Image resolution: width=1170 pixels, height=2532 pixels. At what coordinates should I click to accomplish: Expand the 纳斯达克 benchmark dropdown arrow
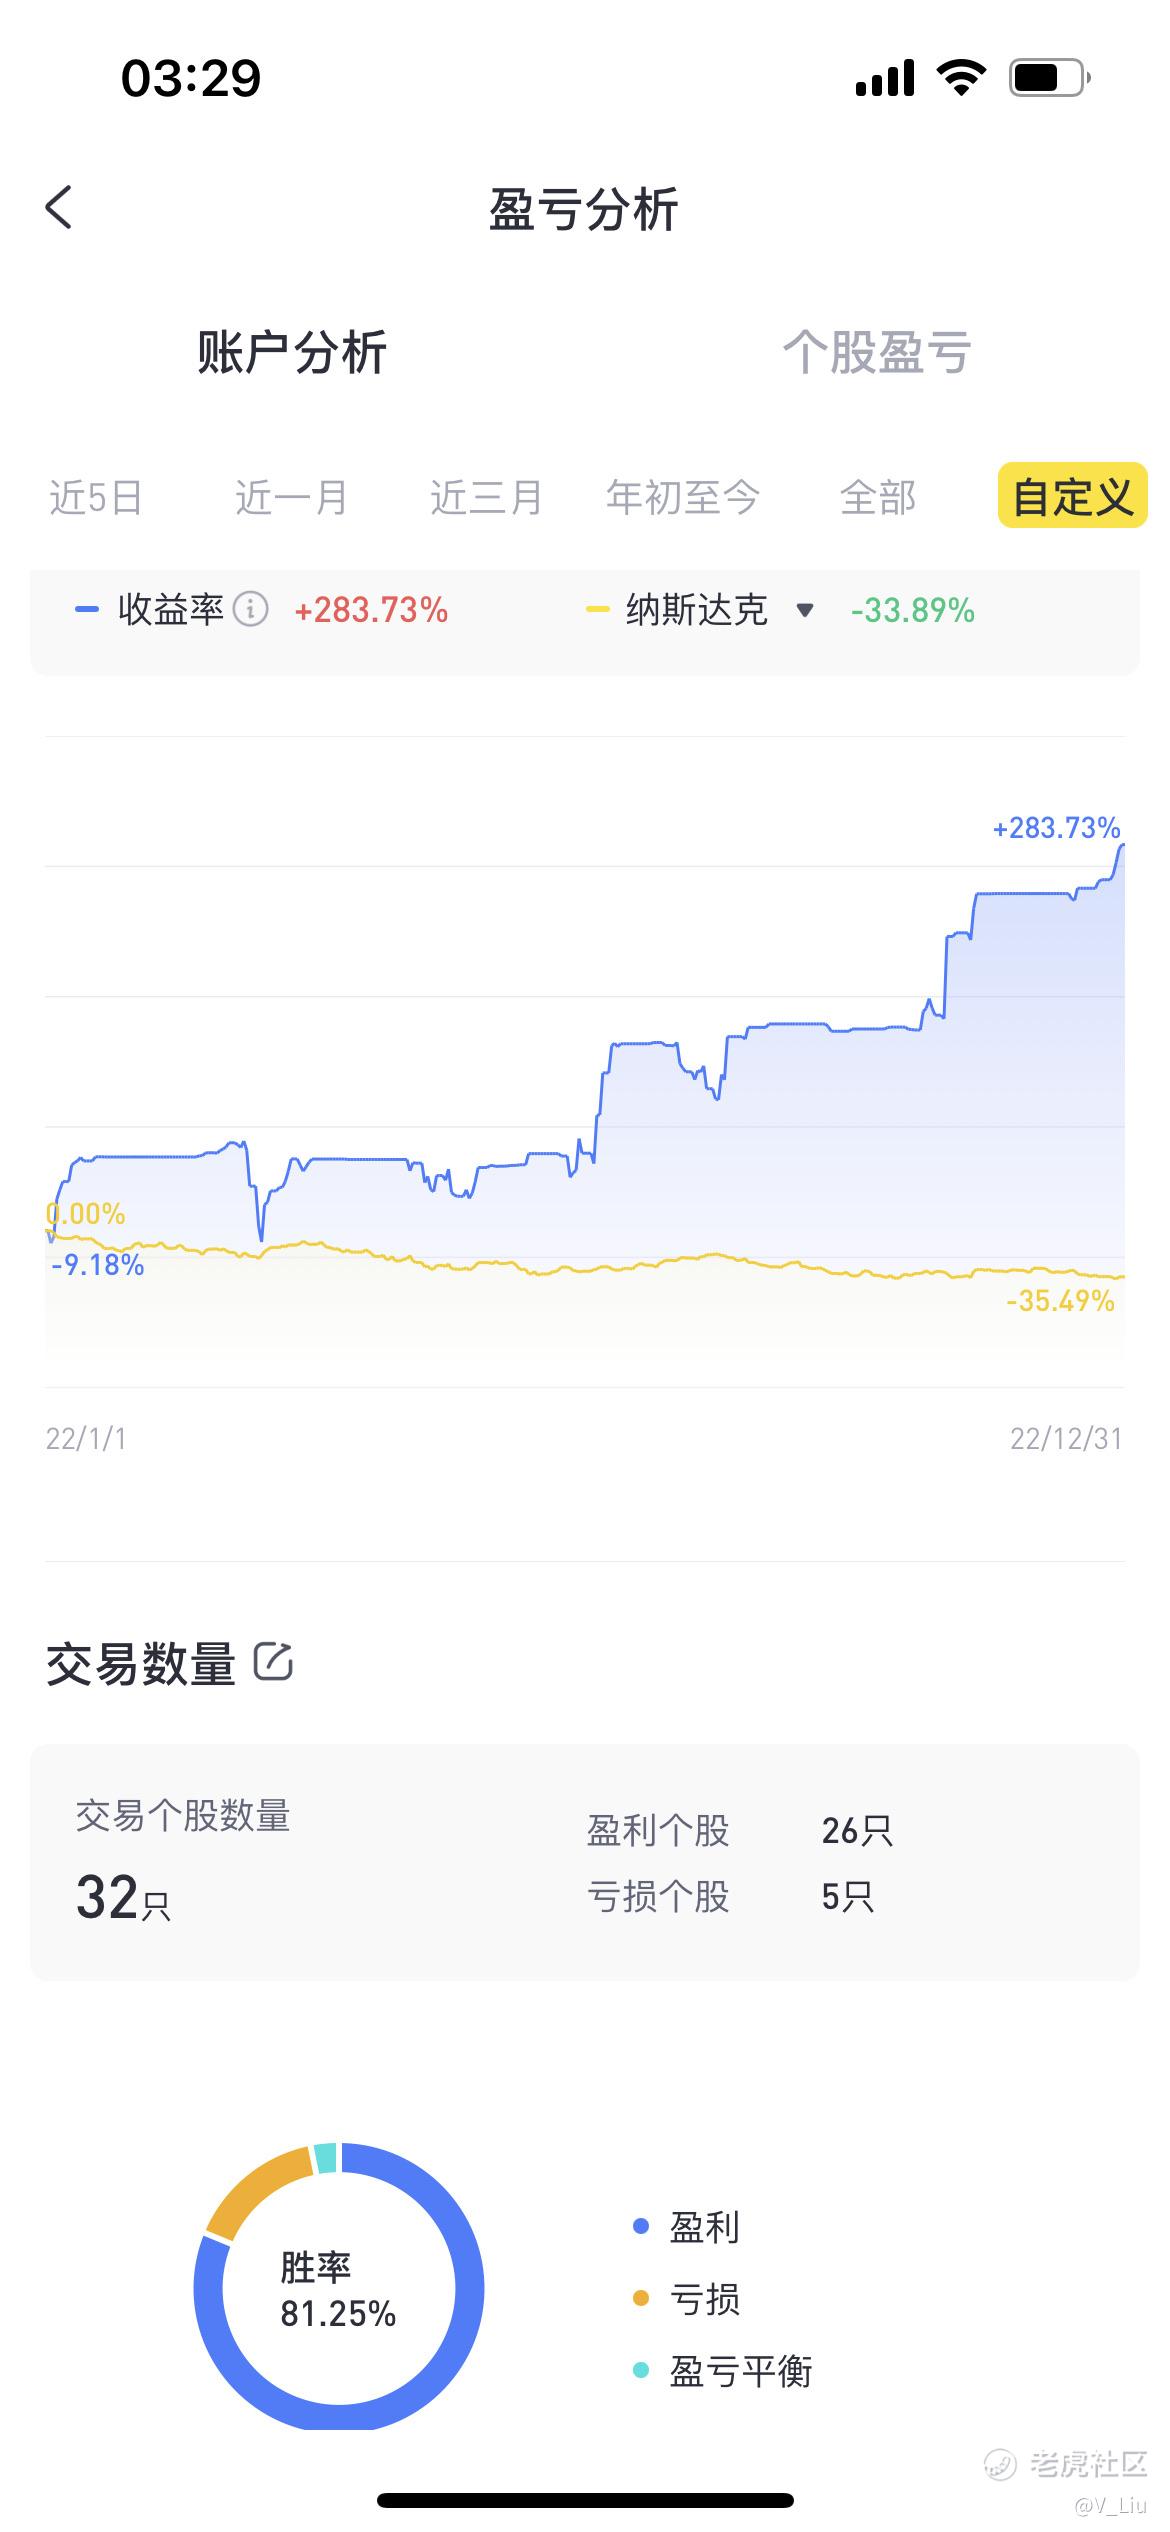(804, 610)
